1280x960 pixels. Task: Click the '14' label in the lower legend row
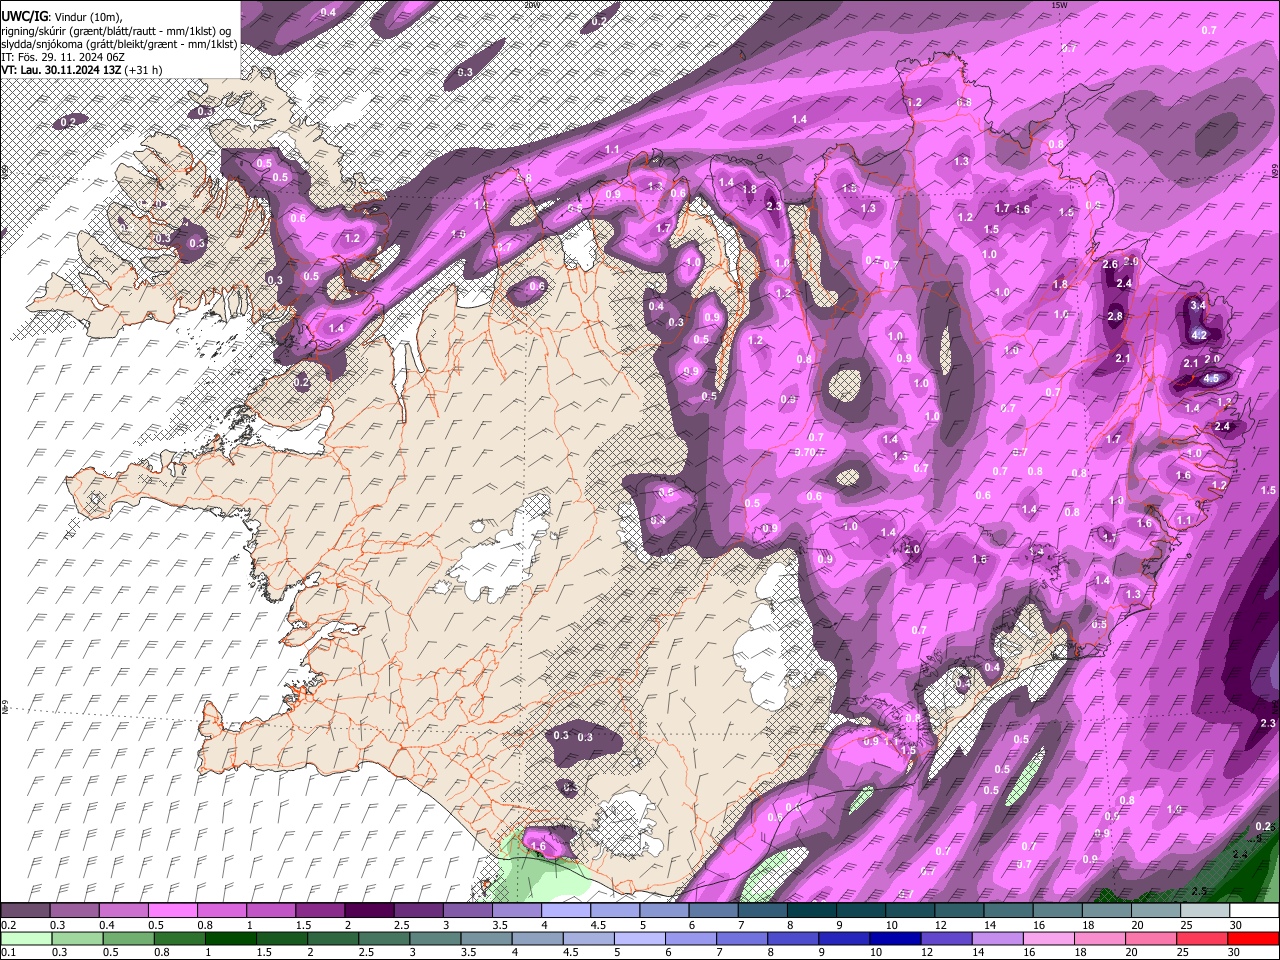pyautogui.click(x=979, y=953)
